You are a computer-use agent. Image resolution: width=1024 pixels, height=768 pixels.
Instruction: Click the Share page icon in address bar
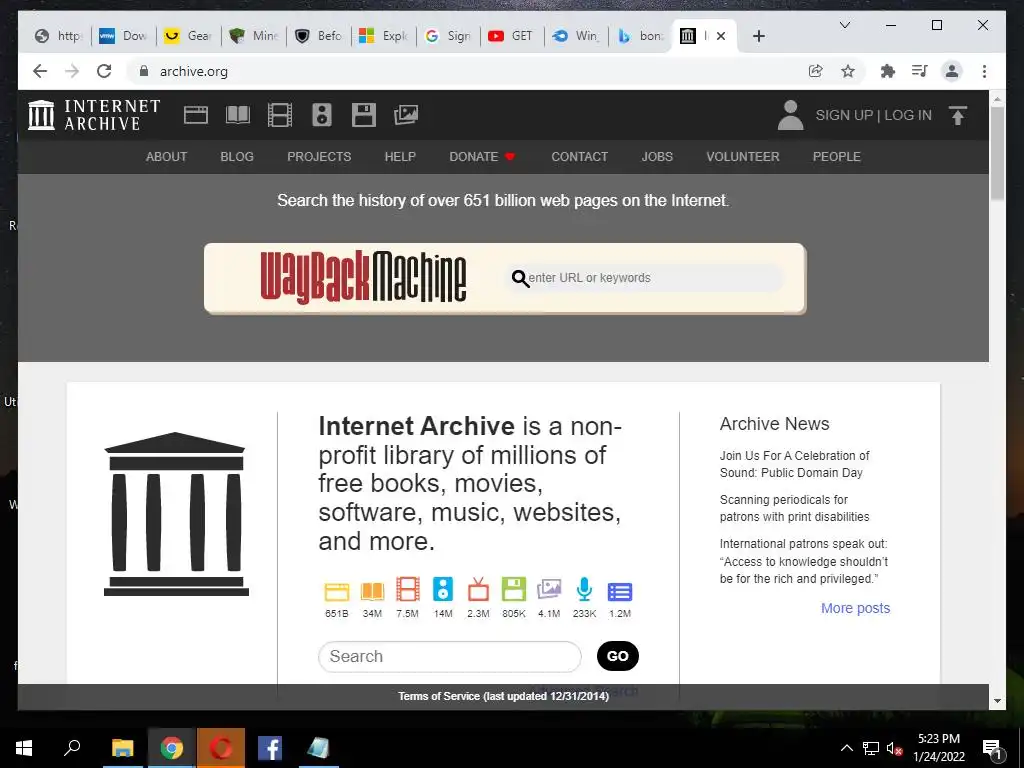click(815, 71)
